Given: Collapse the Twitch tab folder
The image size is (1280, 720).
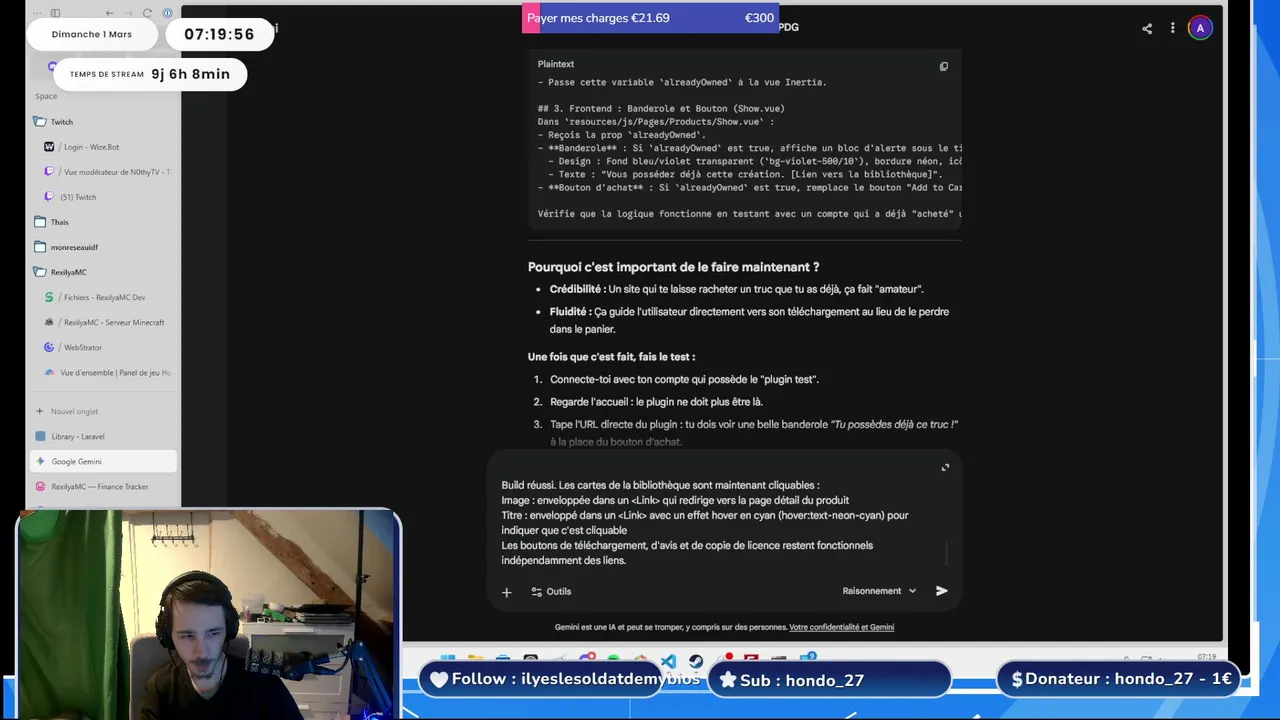Looking at the screenshot, I should (103, 122).
